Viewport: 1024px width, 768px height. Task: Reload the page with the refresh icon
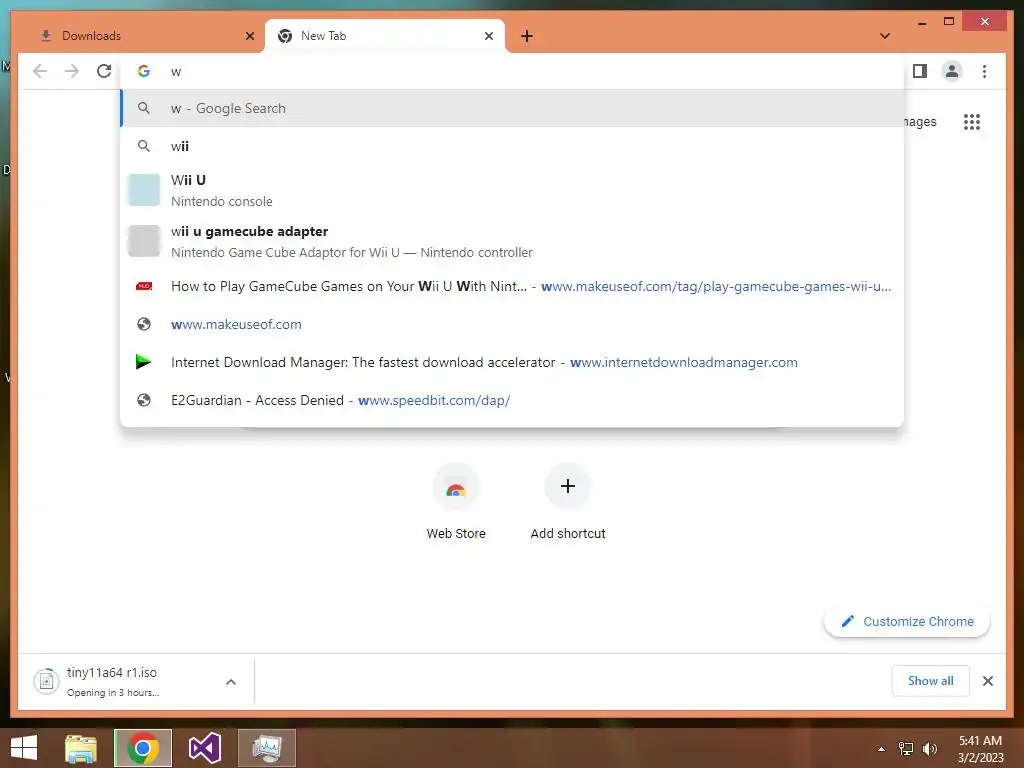point(104,71)
